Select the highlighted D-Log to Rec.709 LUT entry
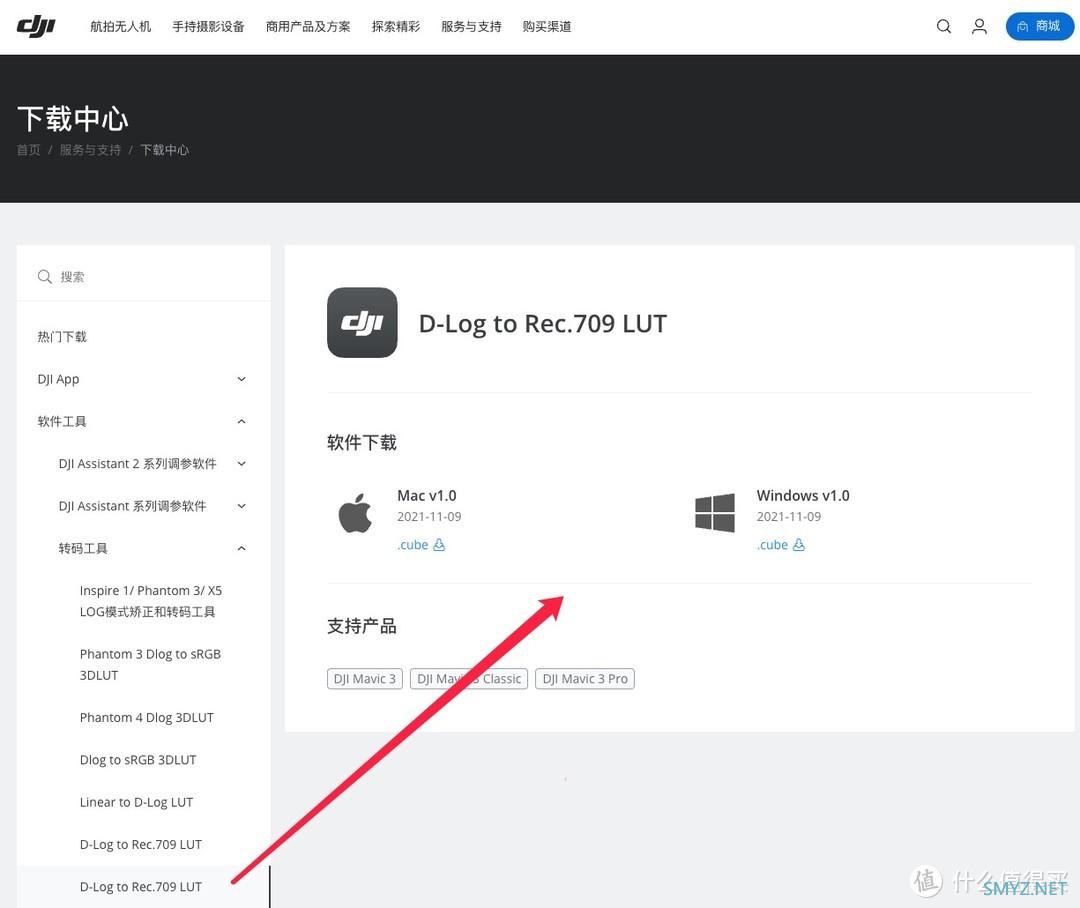Screen dimensions: 1080x908 [x=141, y=887]
